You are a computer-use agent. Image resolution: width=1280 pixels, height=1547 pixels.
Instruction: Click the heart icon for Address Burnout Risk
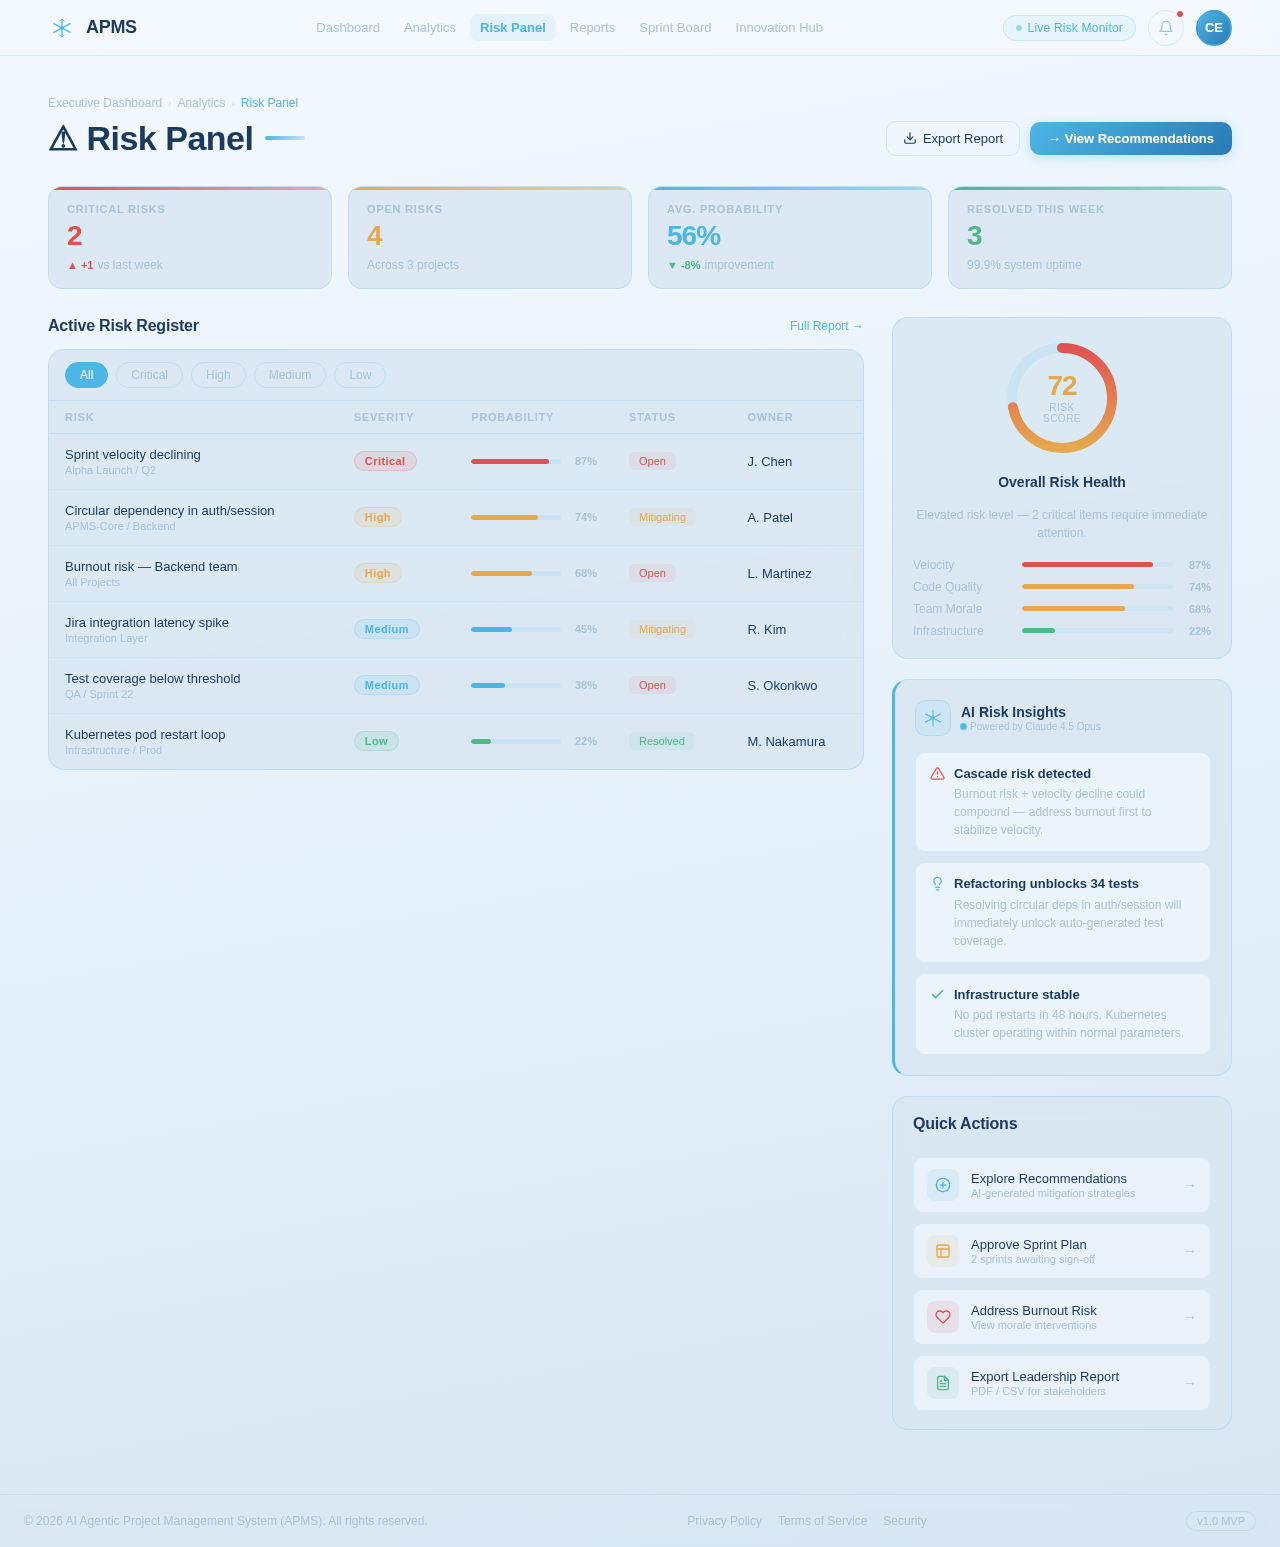tap(942, 1317)
